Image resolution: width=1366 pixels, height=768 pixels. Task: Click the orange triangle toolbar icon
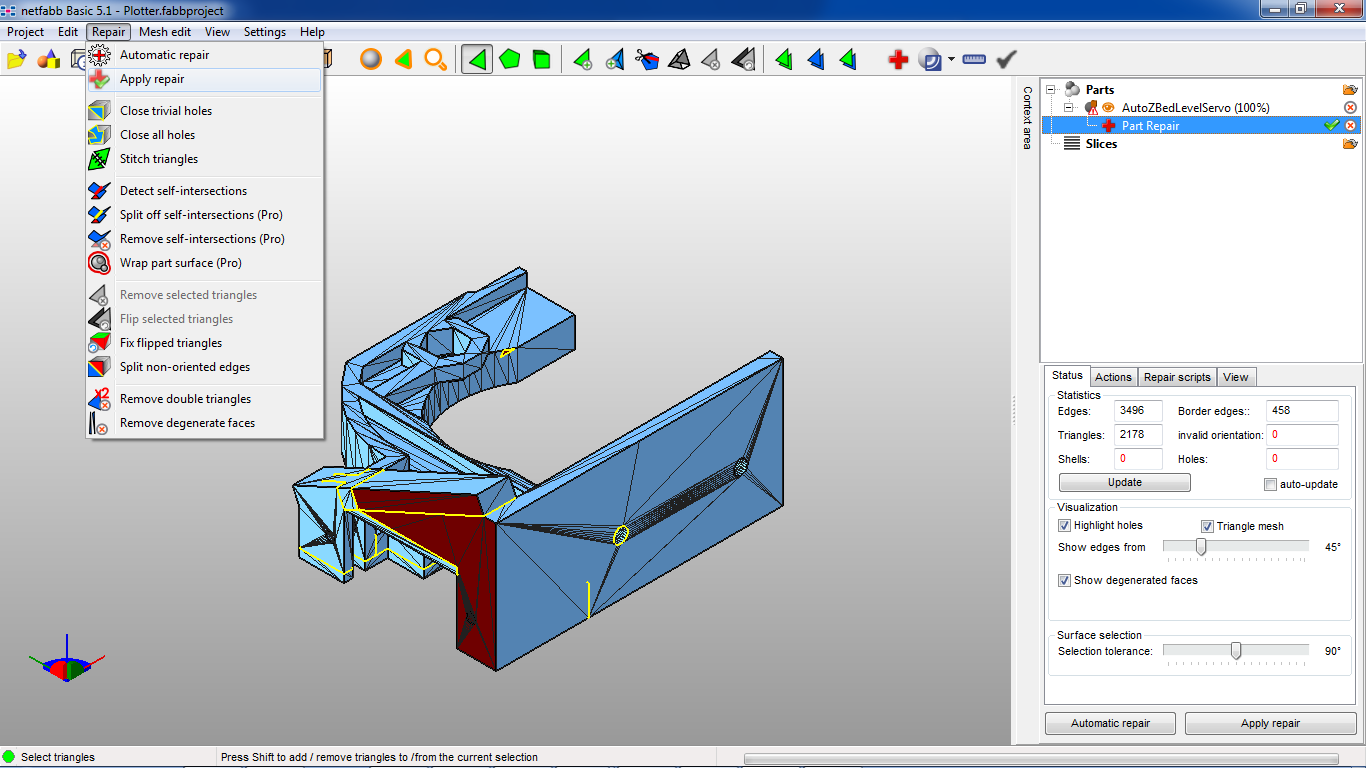[x=403, y=60]
